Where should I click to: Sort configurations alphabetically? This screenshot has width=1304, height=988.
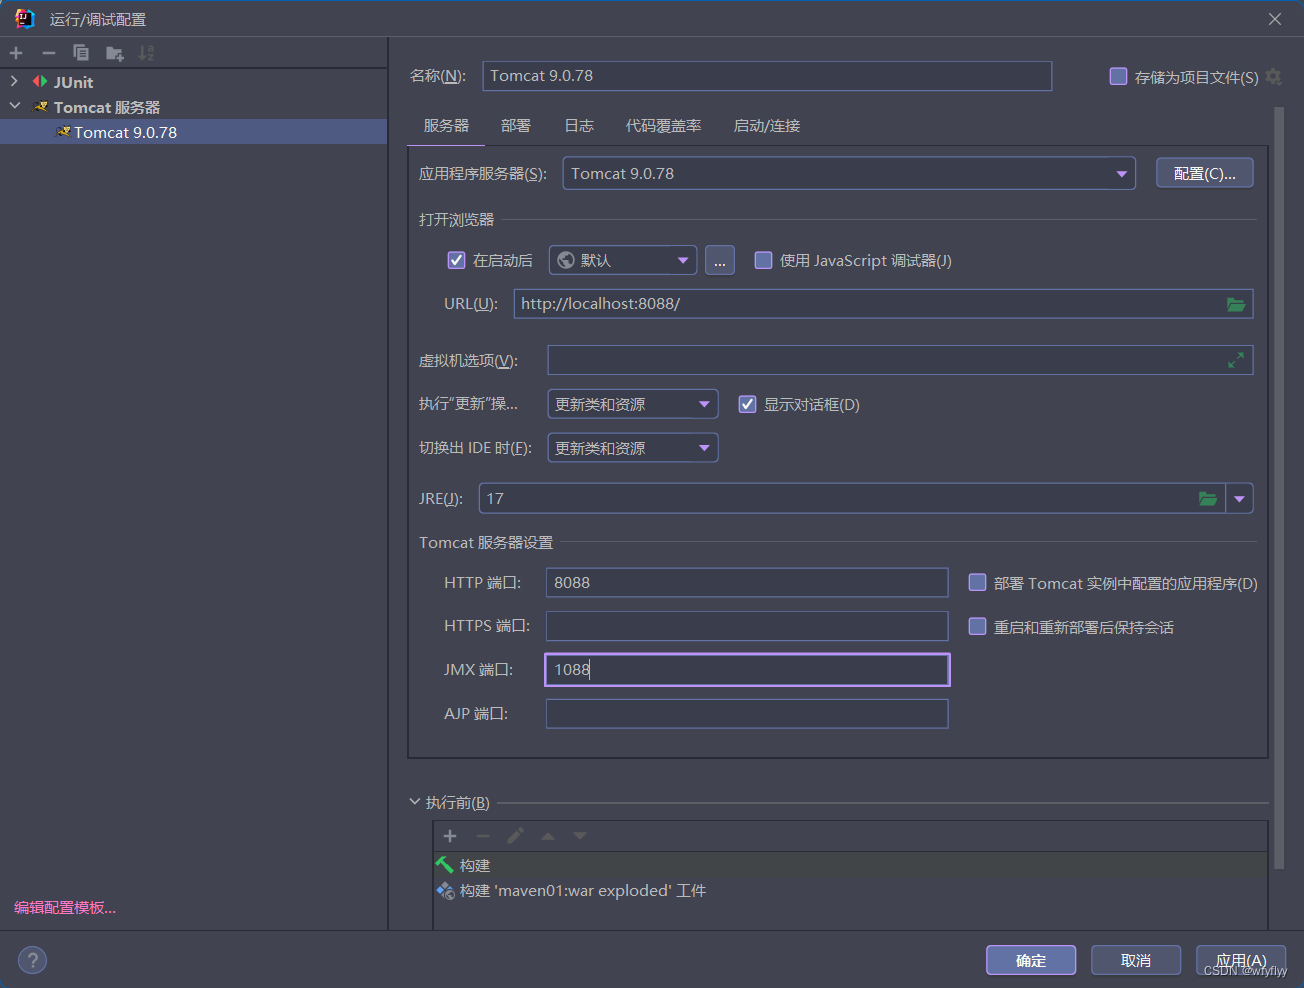(x=146, y=53)
